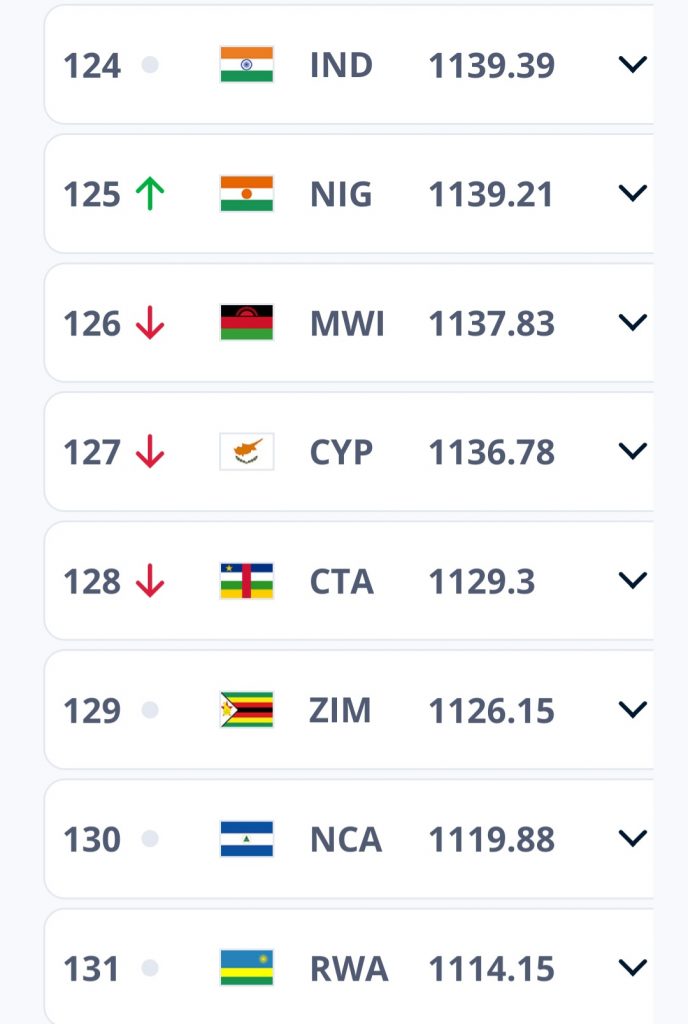Image resolution: width=688 pixels, height=1024 pixels.
Task: Click the Cyprus flag icon
Action: [247, 451]
